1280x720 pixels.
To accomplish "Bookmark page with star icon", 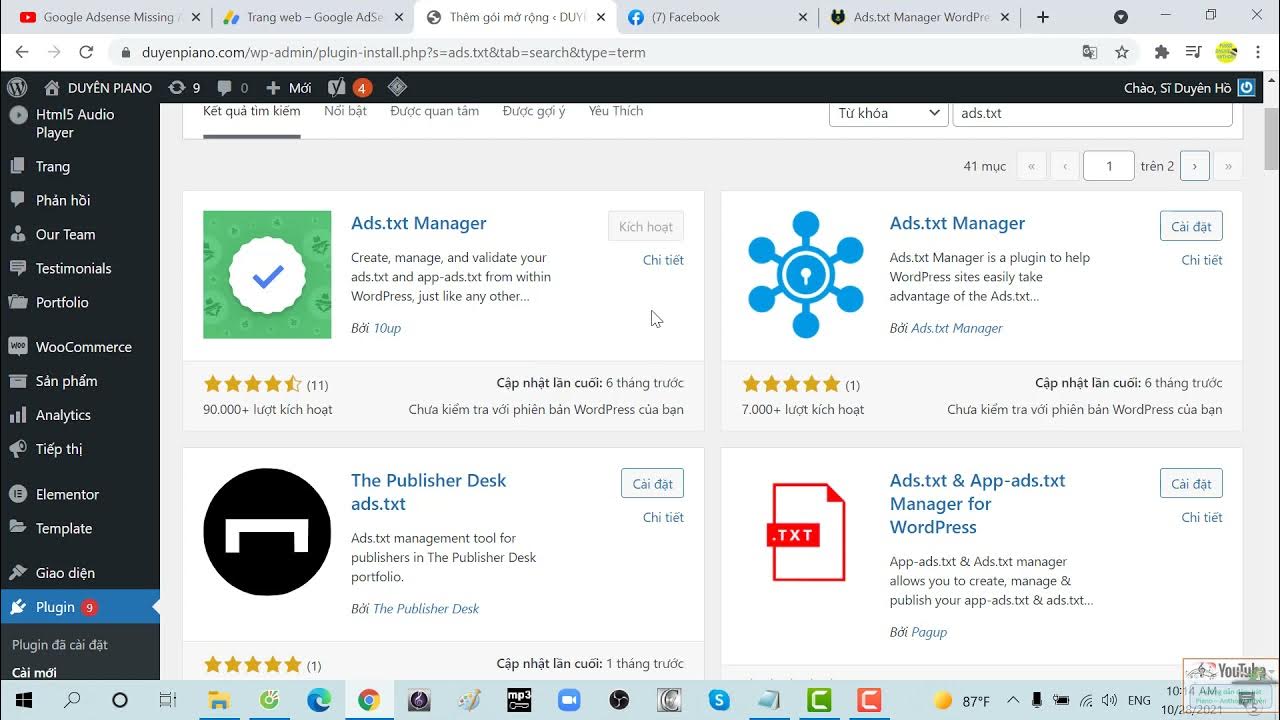I will pos(1122,52).
